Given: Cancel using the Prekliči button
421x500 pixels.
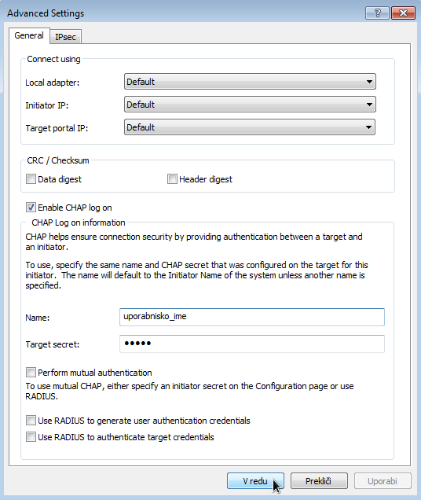Looking at the screenshot, I should [319, 481].
